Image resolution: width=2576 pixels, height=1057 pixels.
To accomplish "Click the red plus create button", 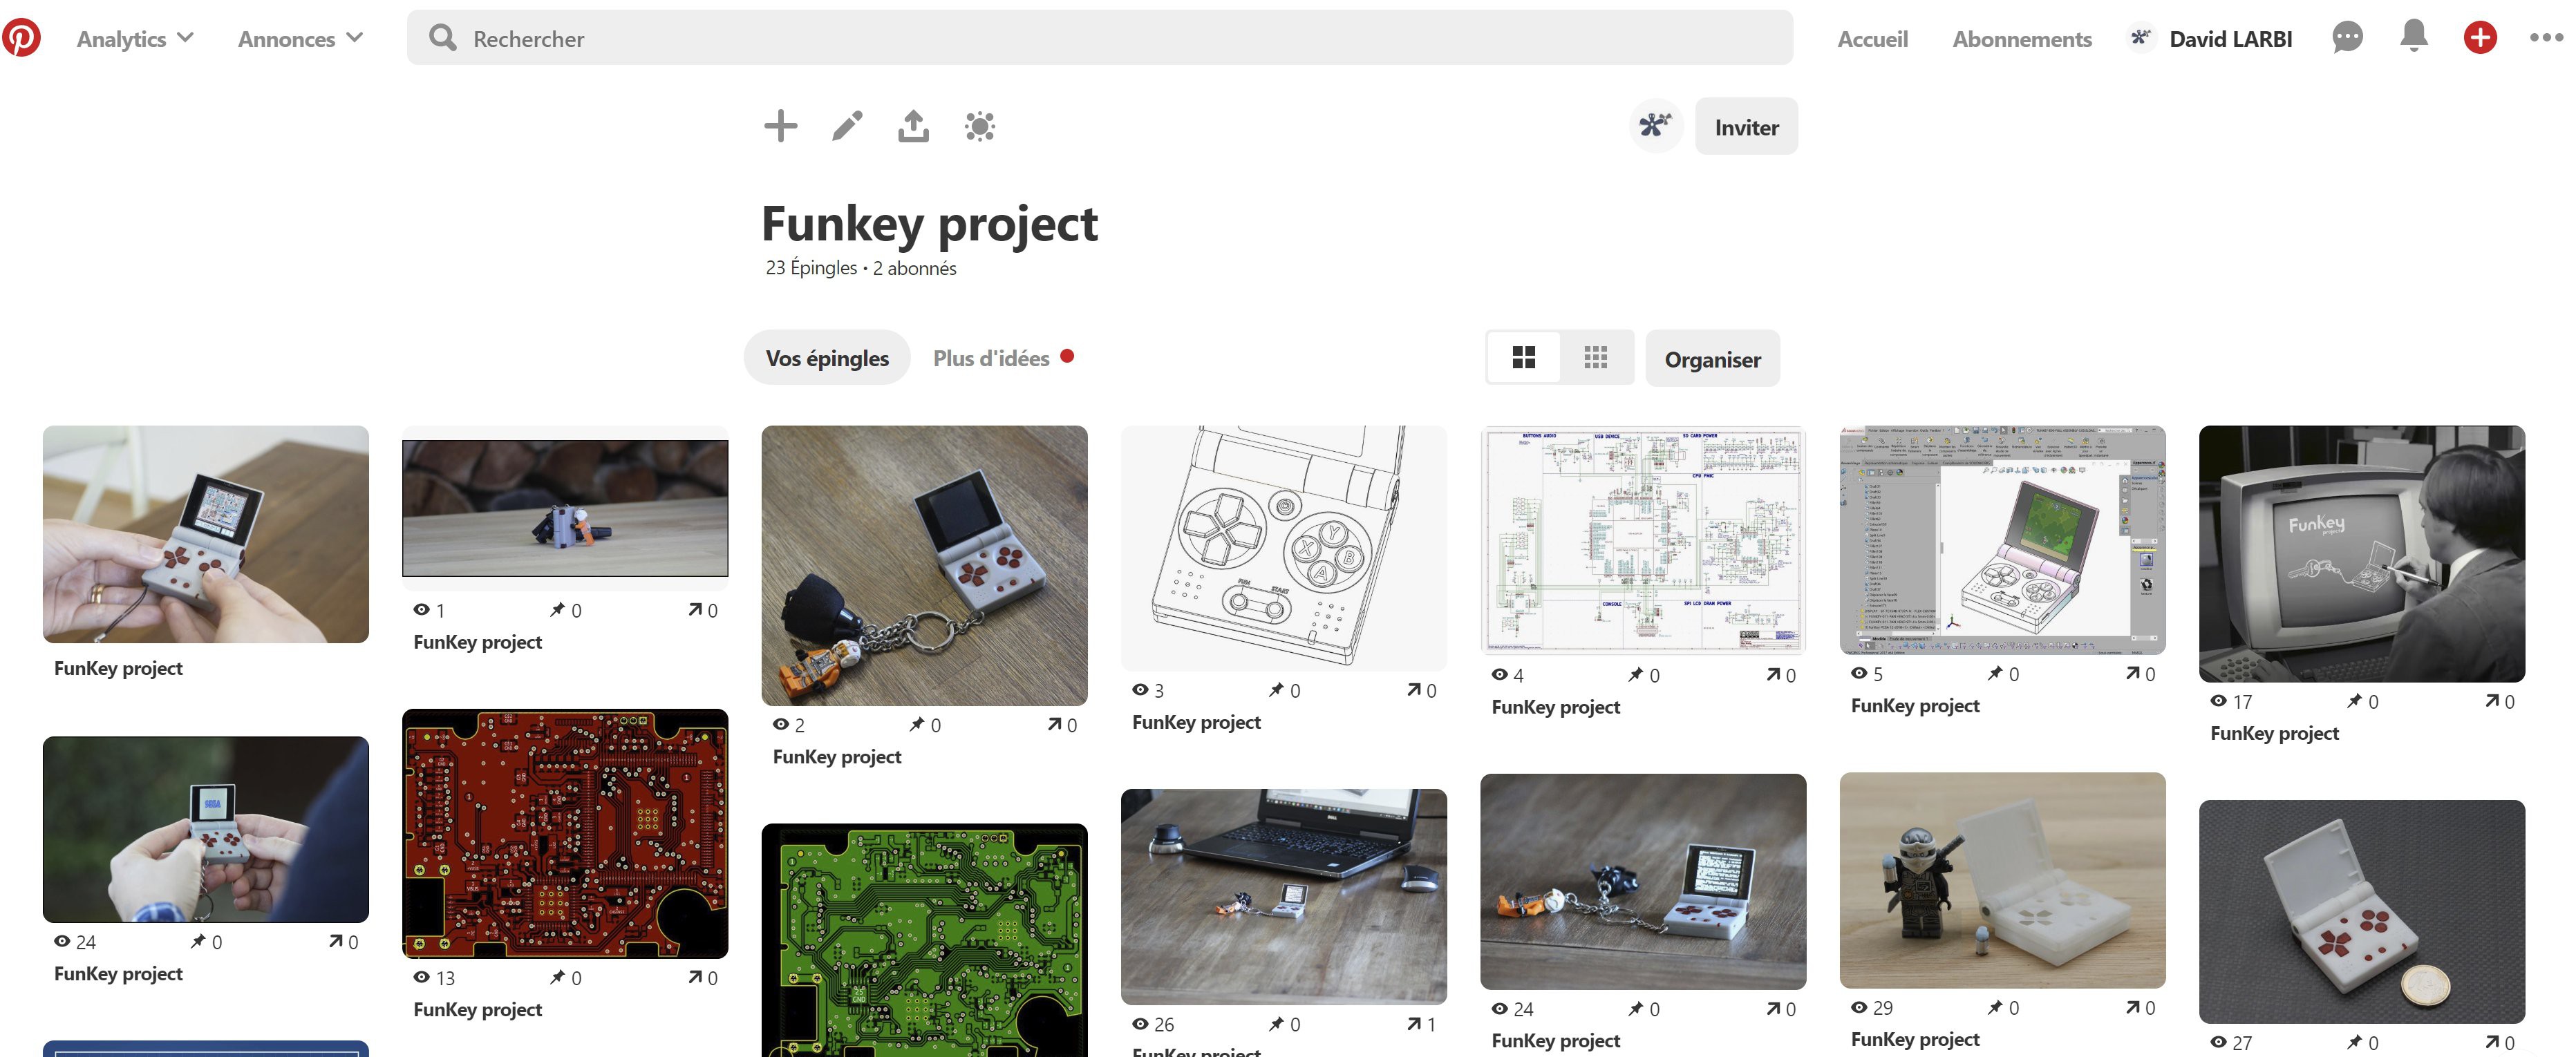I will click(x=2479, y=38).
